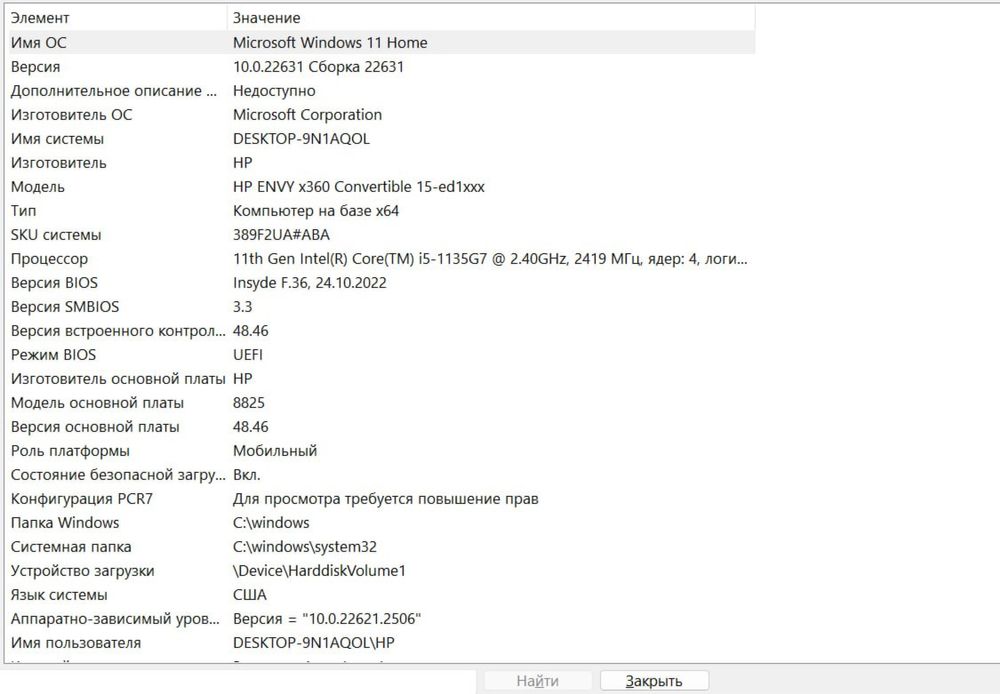Select Дополнительное описание row label
Viewport: 1000px width, 694px height.
click(x=114, y=91)
